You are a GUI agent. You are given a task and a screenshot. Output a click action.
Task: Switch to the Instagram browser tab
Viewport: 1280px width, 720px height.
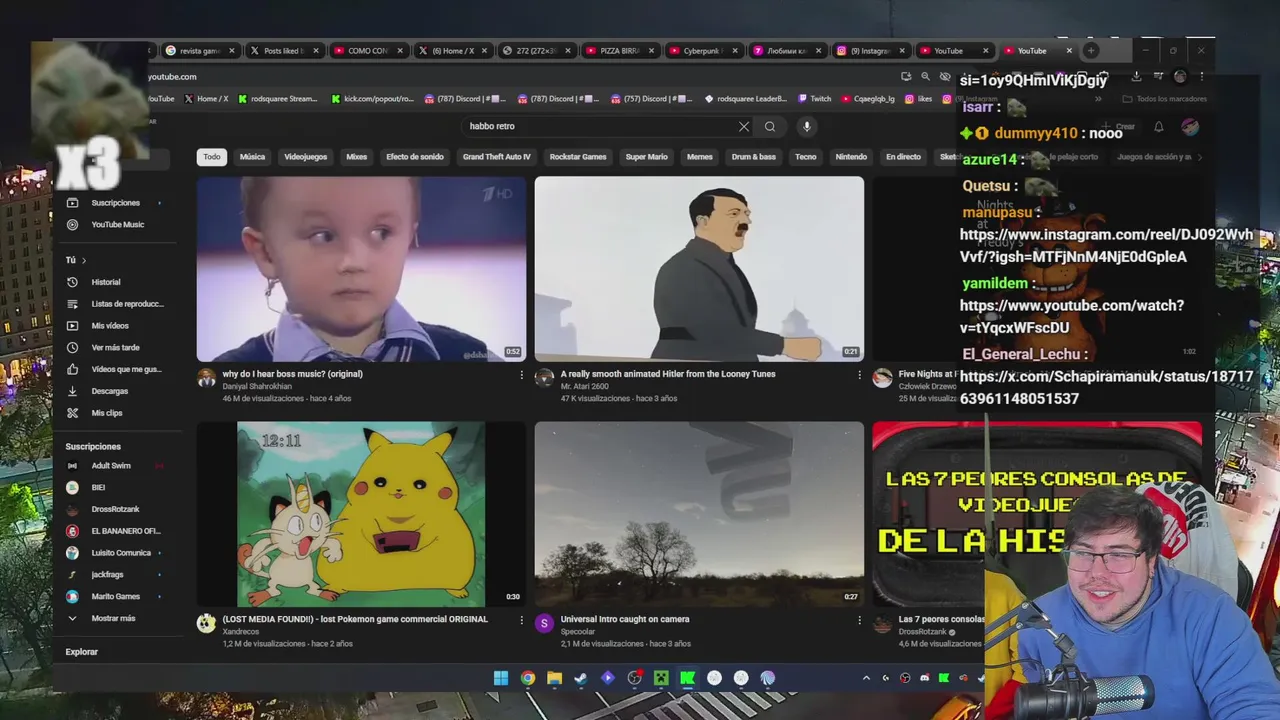coord(870,51)
